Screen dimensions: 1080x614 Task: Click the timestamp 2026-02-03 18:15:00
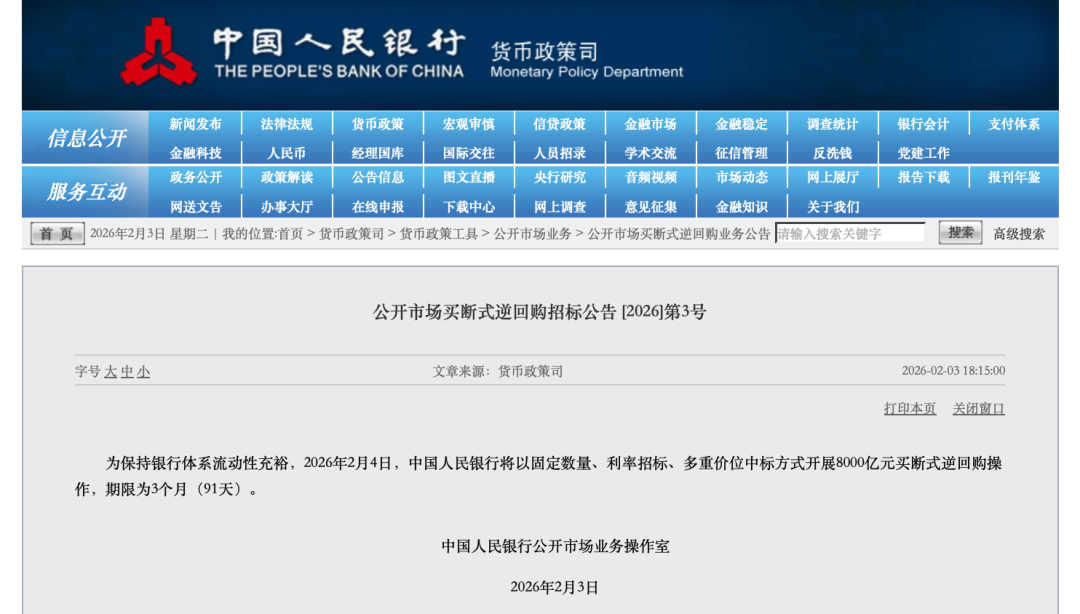(953, 371)
